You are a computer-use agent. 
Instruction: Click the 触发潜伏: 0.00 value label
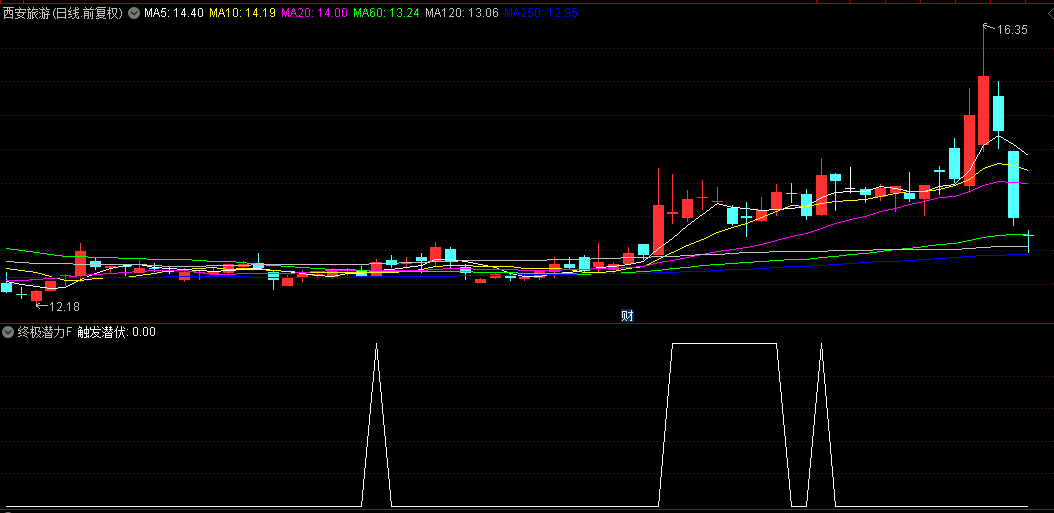[x=116, y=331]
